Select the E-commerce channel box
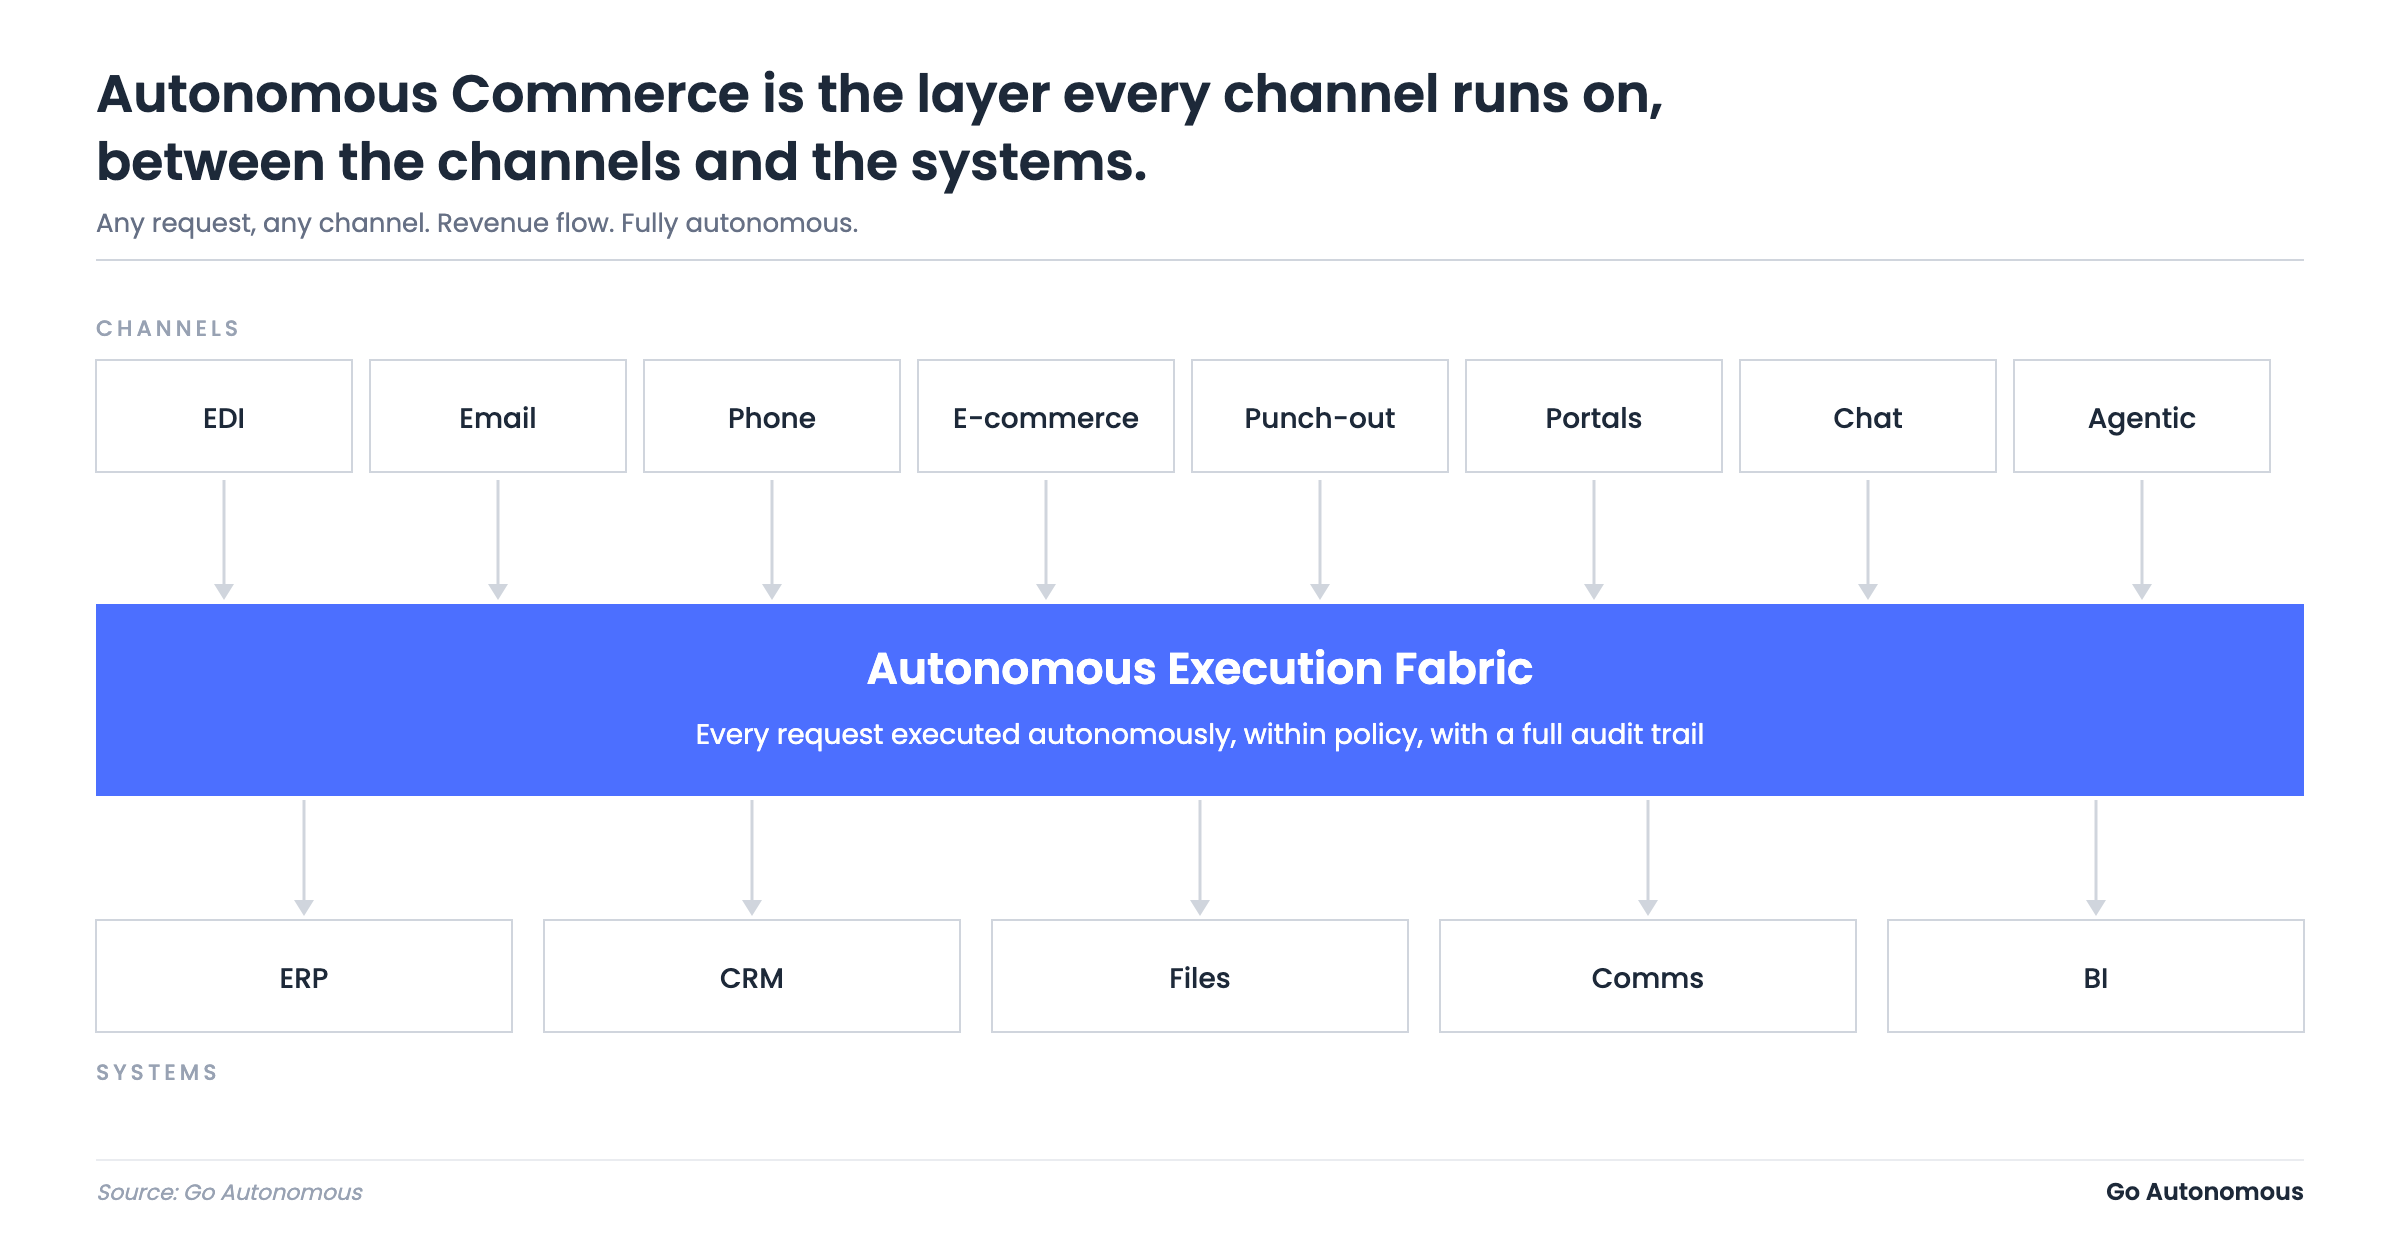 click(1046, 416)
